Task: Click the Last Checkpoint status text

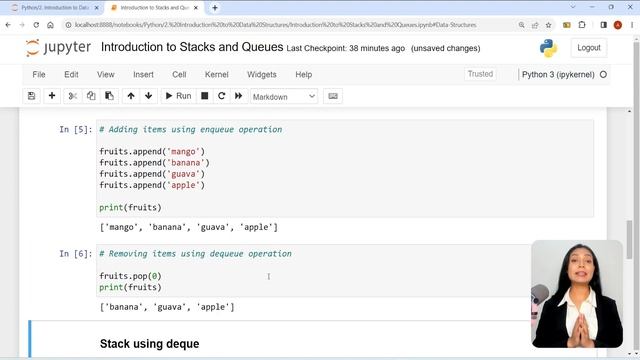Action: (x=346, y=48)
